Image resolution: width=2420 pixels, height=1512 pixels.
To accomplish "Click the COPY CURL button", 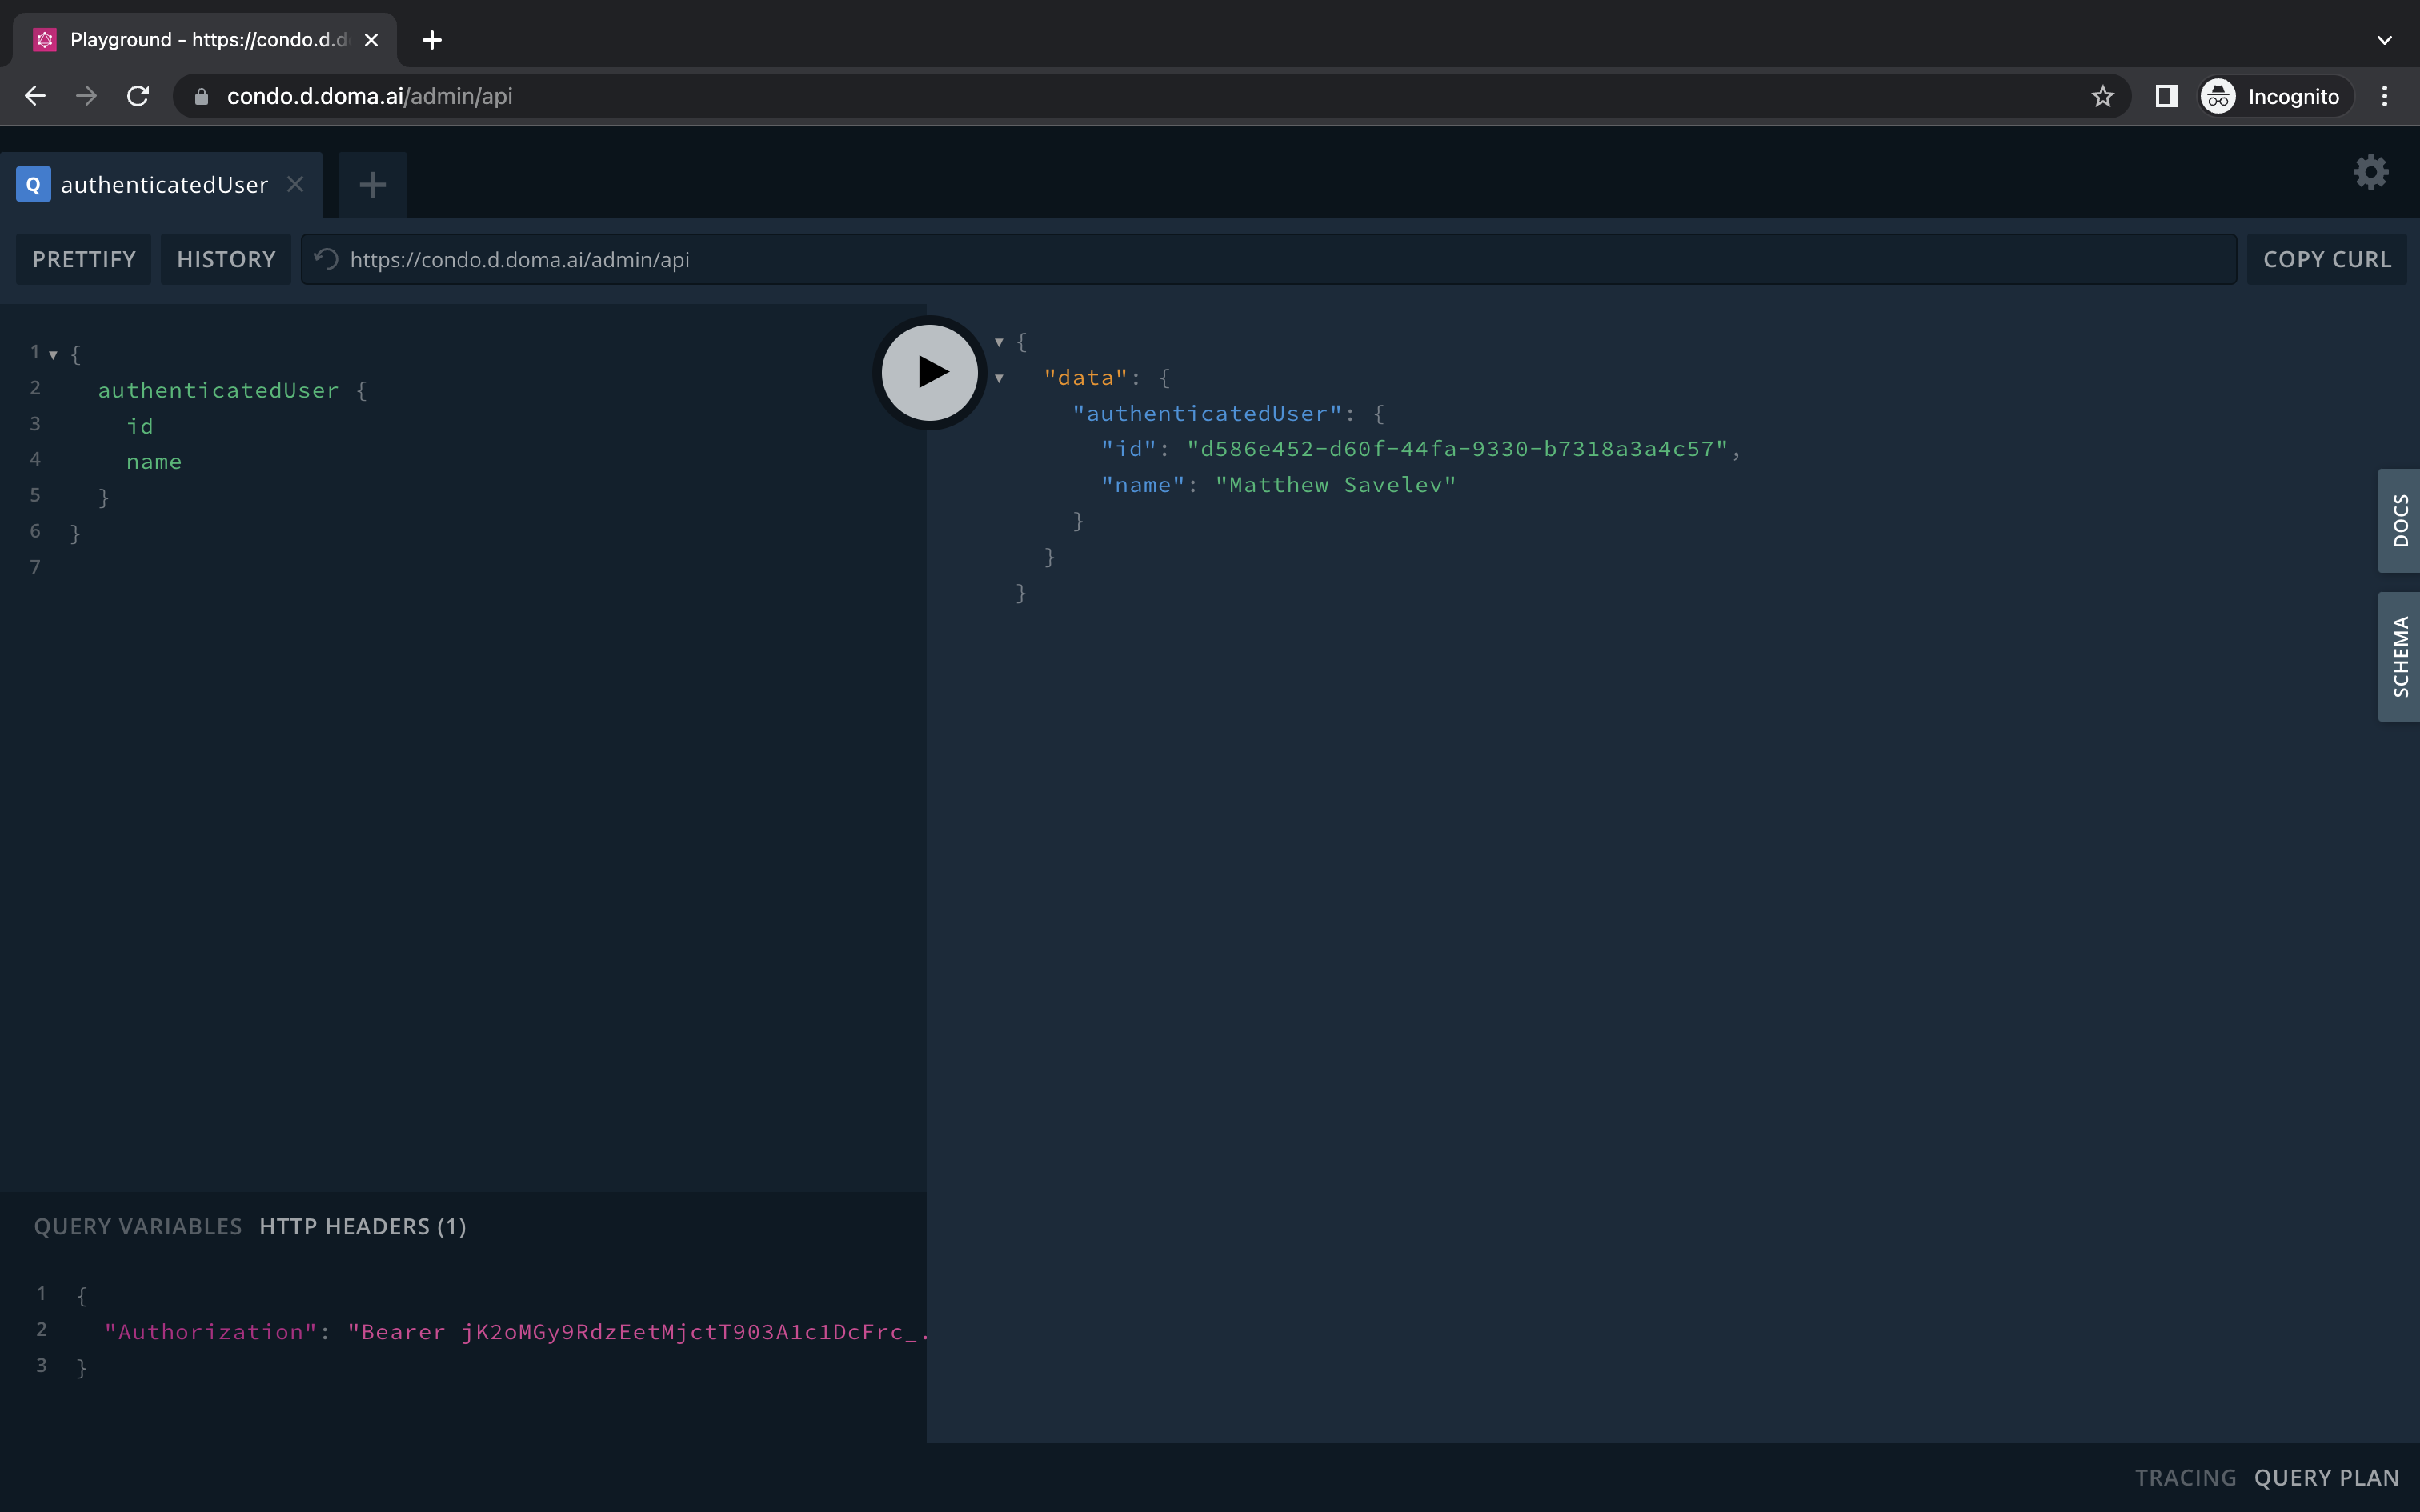I will (x=2326, y=259).
